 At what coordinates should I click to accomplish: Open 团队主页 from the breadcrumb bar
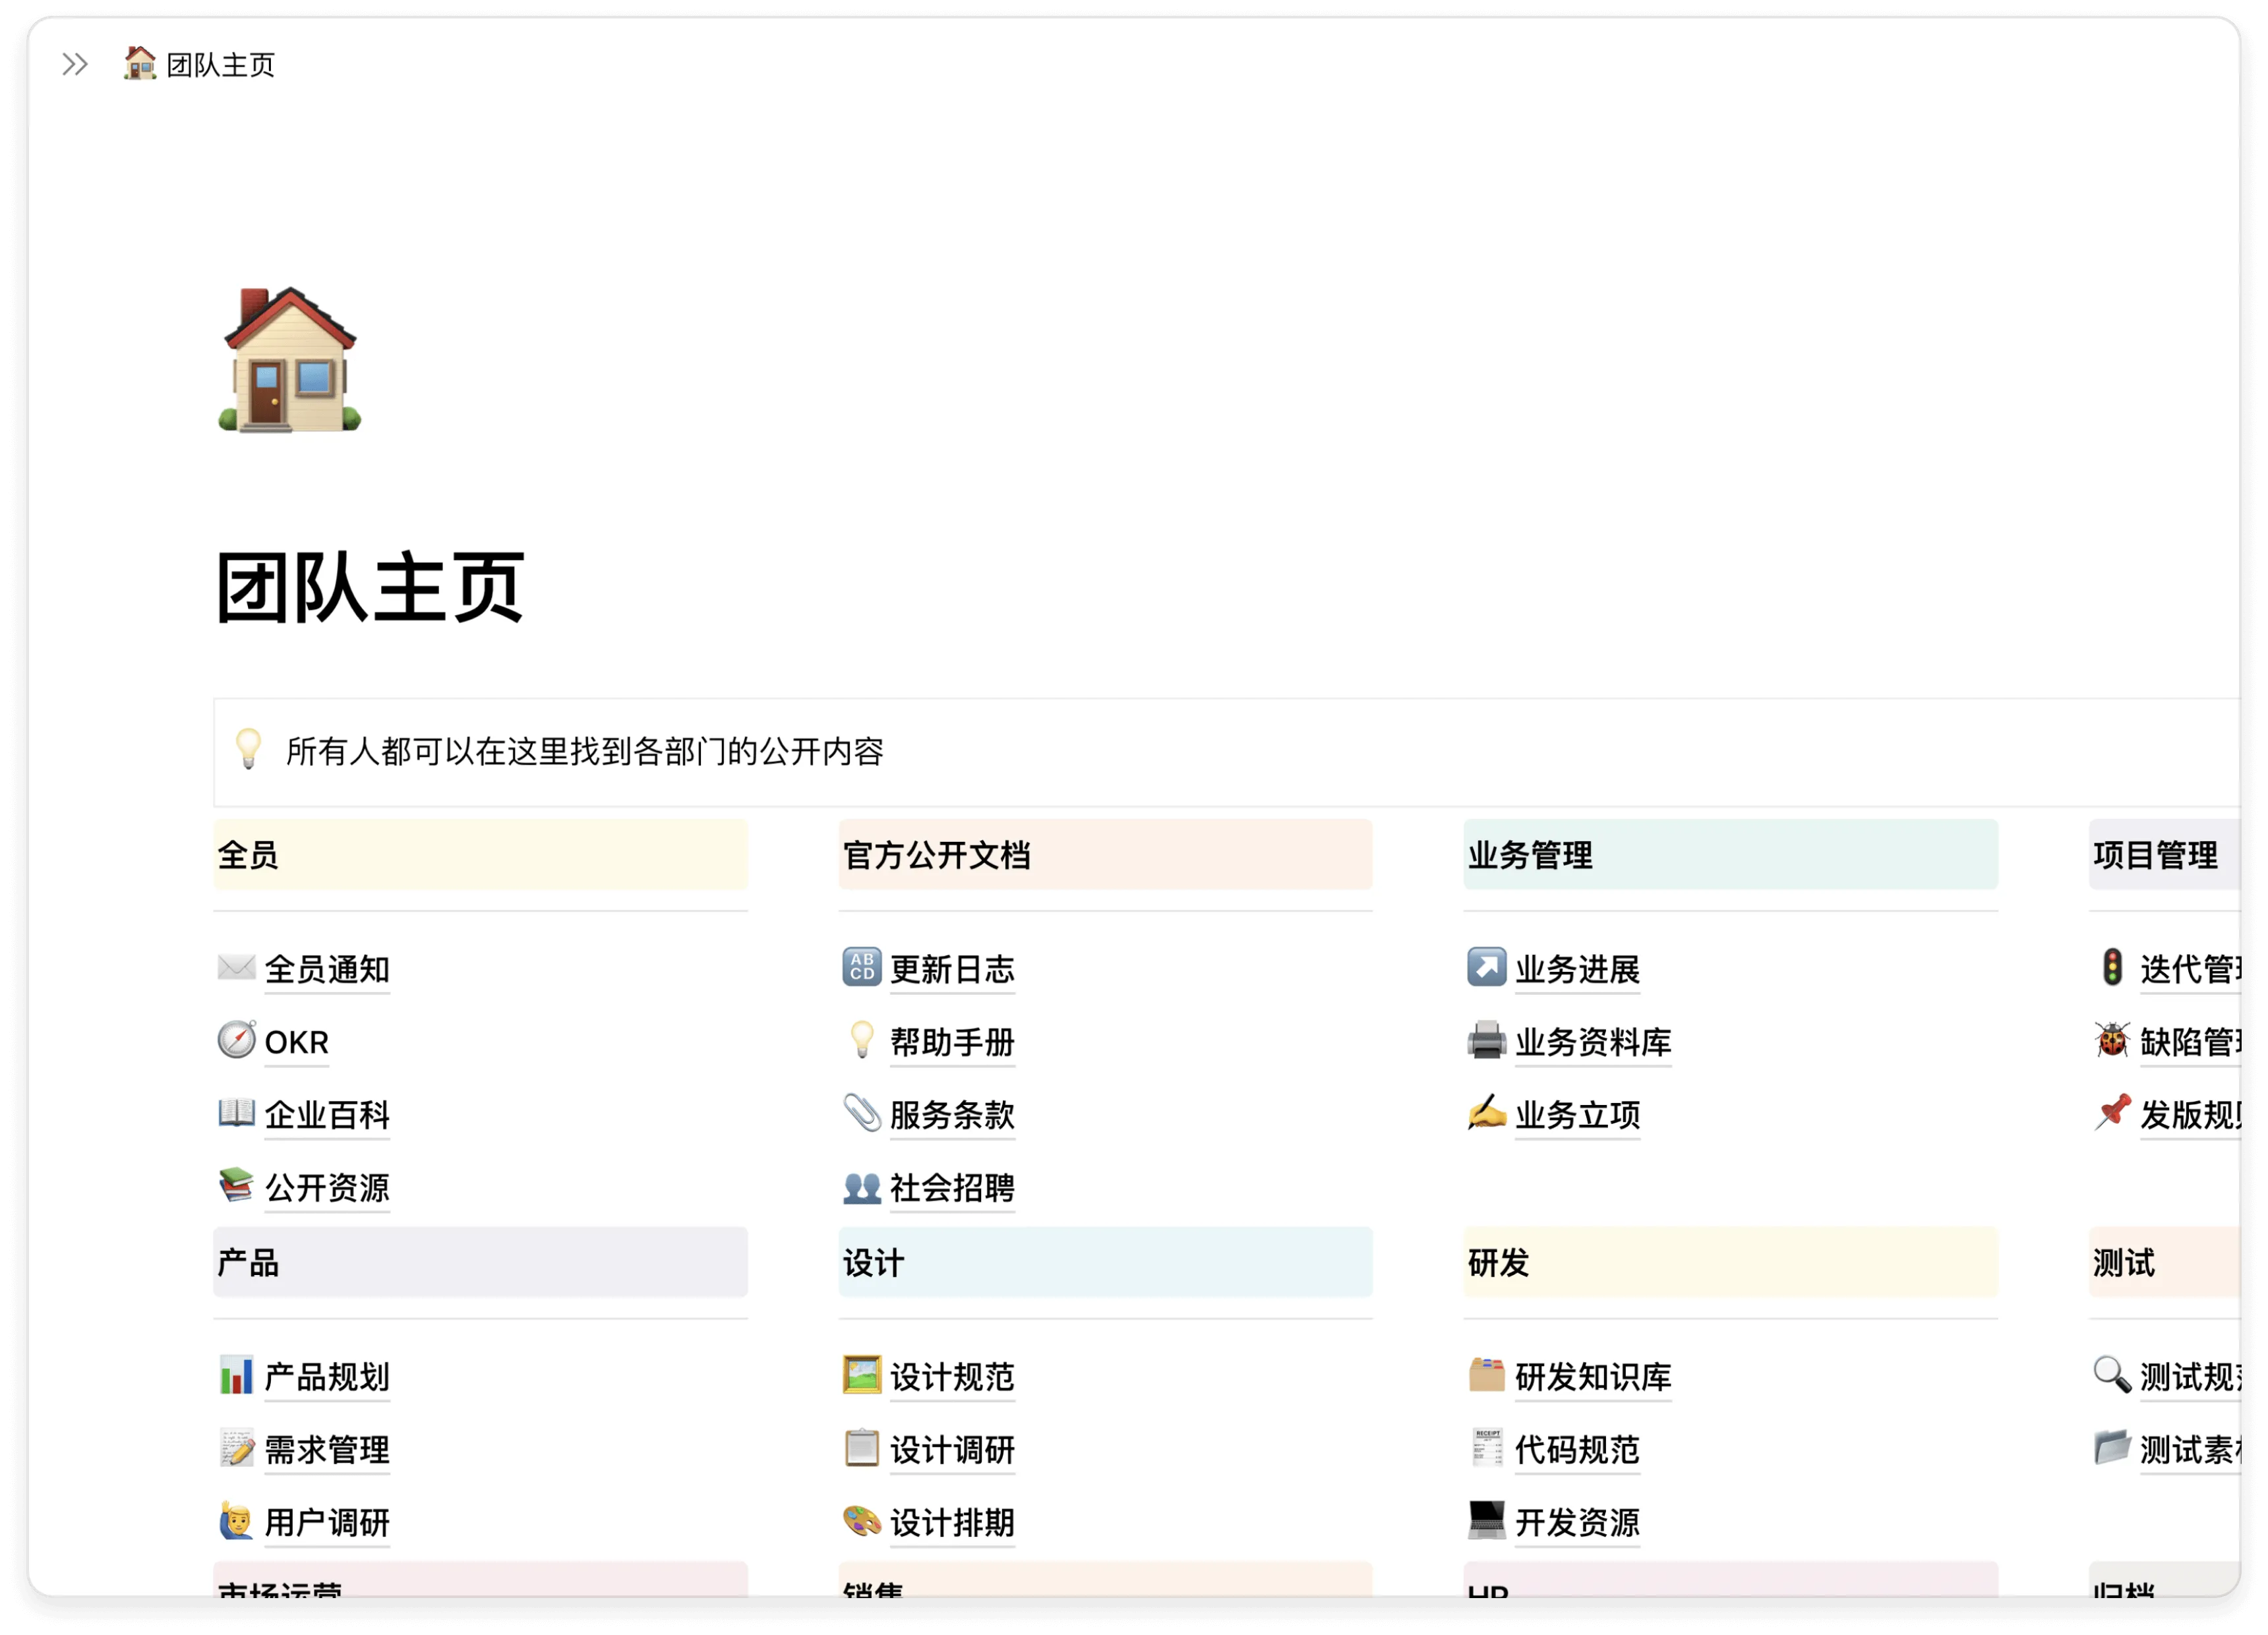pyautogui.click(x=220, y=65)
